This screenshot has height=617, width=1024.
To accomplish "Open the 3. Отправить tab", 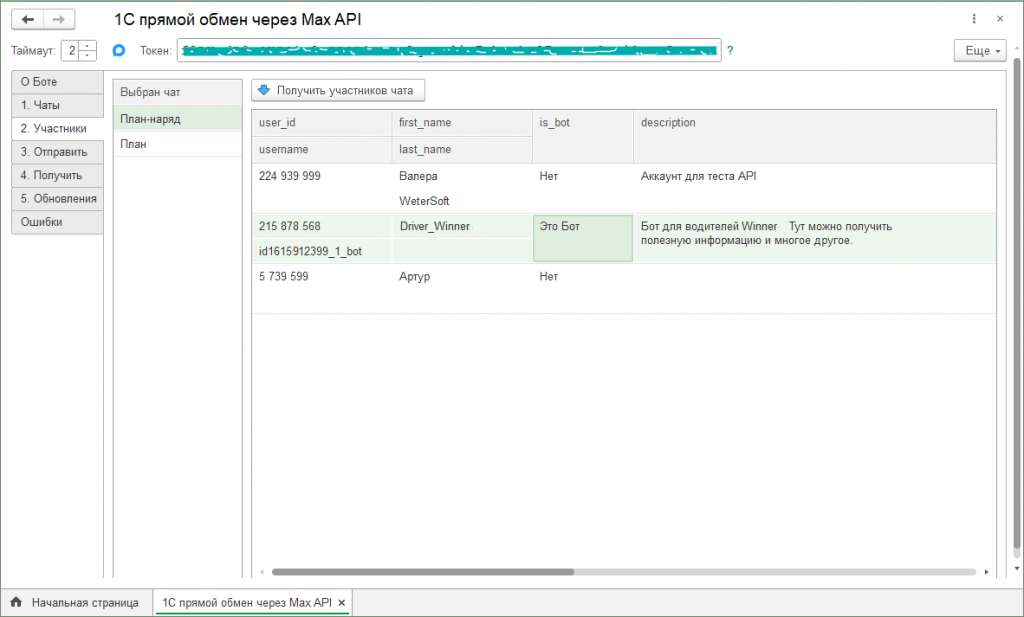I will (x=57, y=152).
